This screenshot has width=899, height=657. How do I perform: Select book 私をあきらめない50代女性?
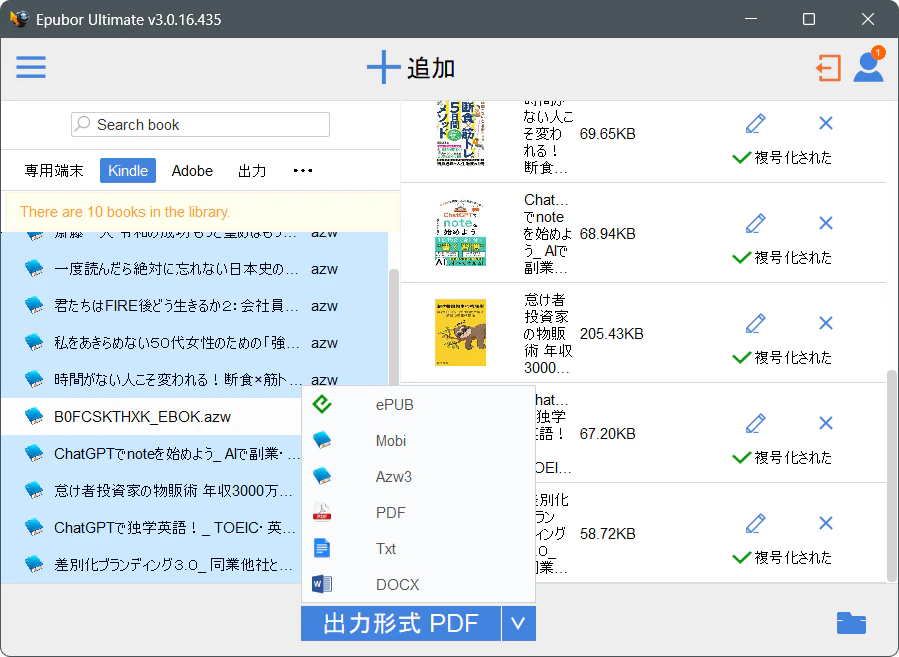(x=194, y=343)
